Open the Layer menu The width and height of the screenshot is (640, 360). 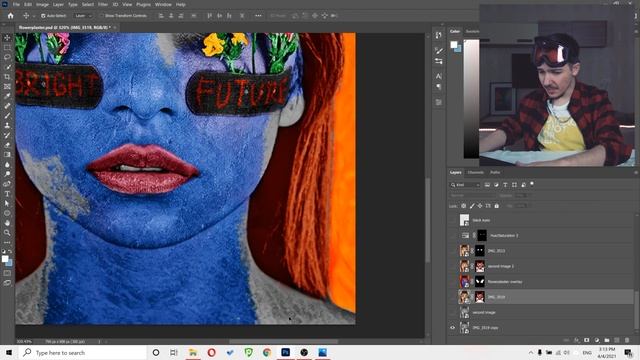[x=58, y=4]
